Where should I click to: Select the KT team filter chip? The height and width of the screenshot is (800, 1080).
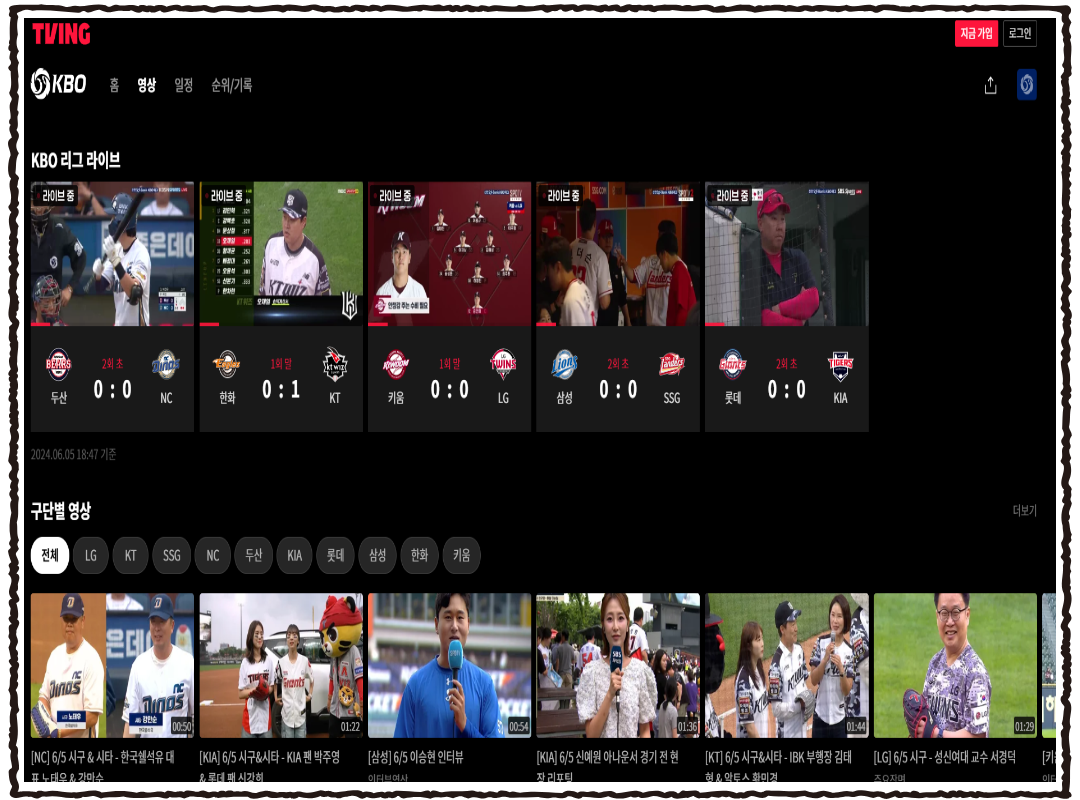pos(130,555)
